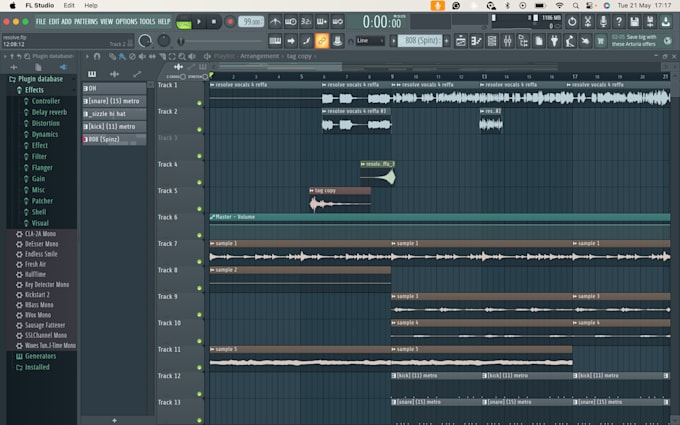Open the VIEW menu
The height and width of the screenshot is (425, 680).
tap(107, 22)
